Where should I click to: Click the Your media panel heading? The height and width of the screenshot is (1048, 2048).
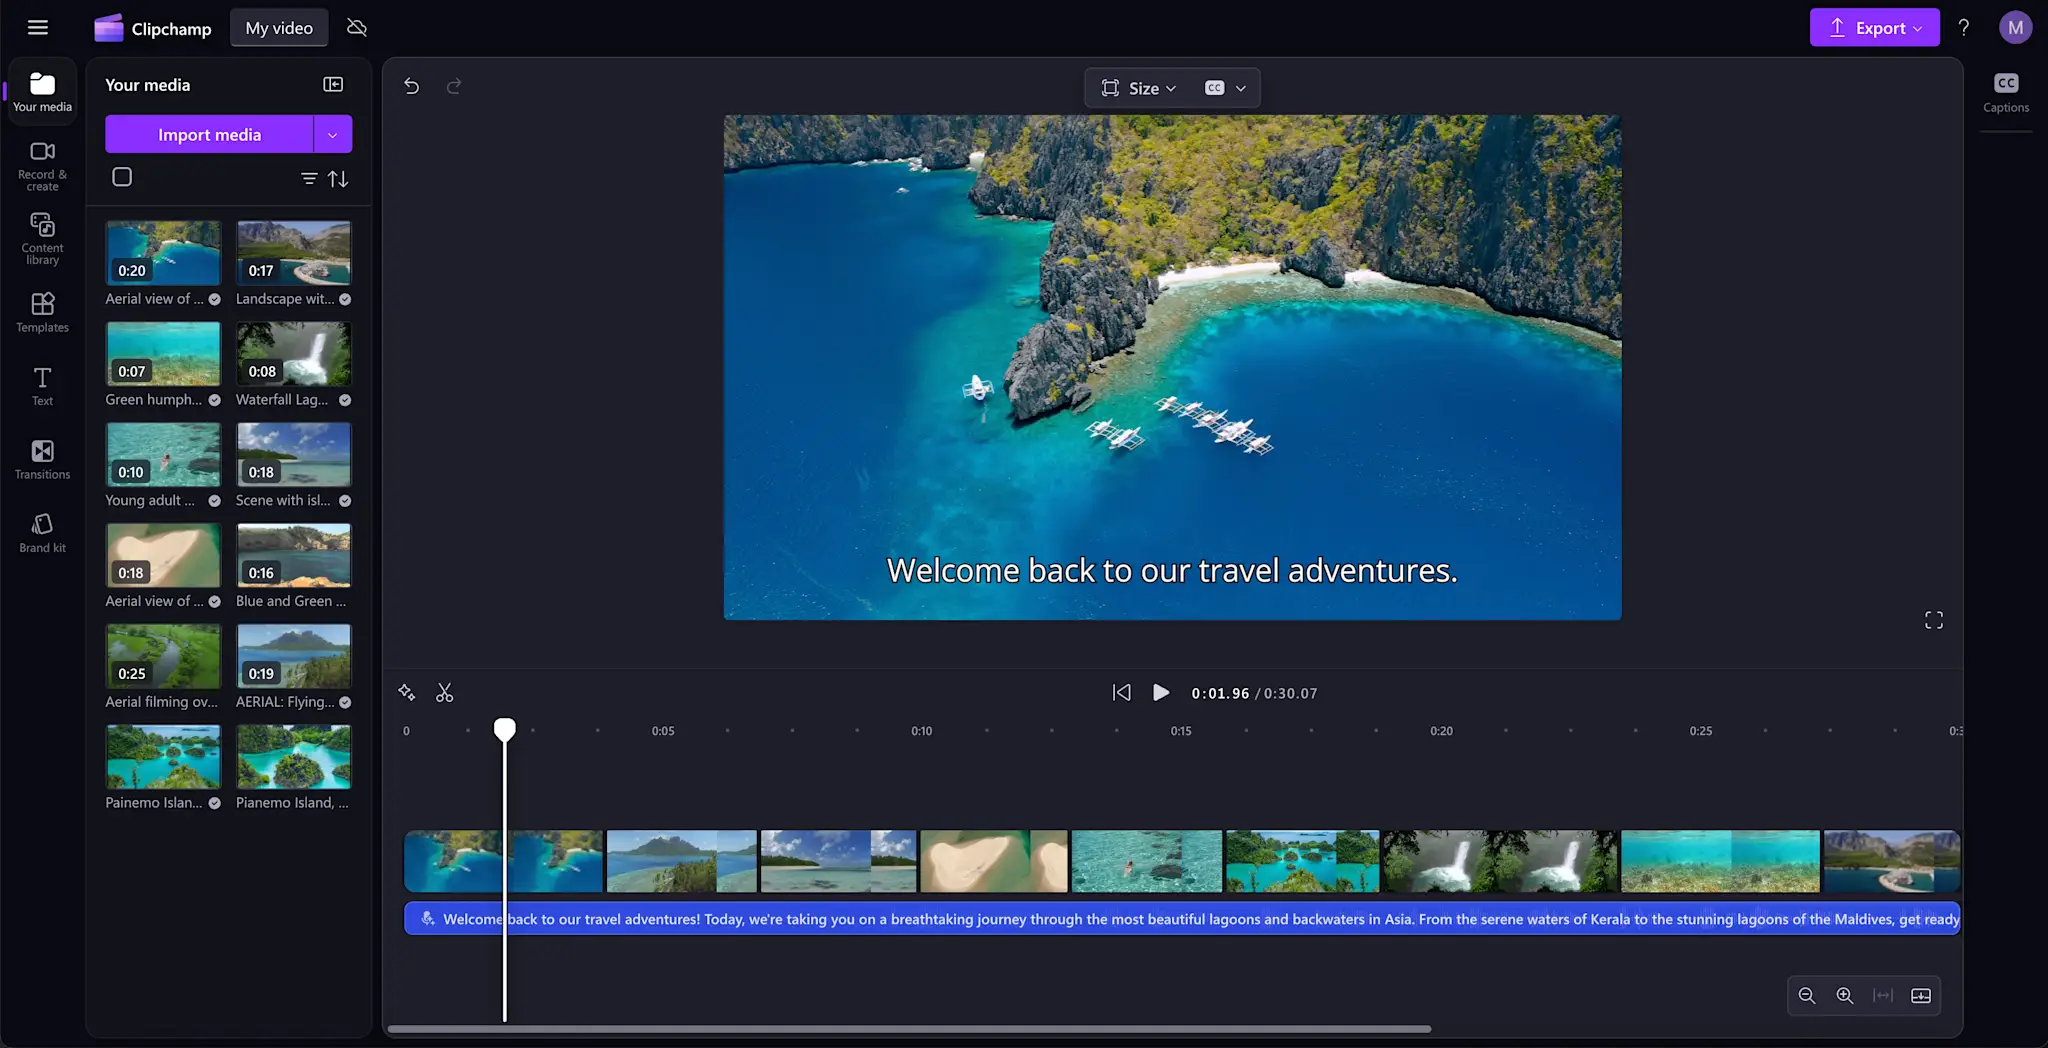147,85
